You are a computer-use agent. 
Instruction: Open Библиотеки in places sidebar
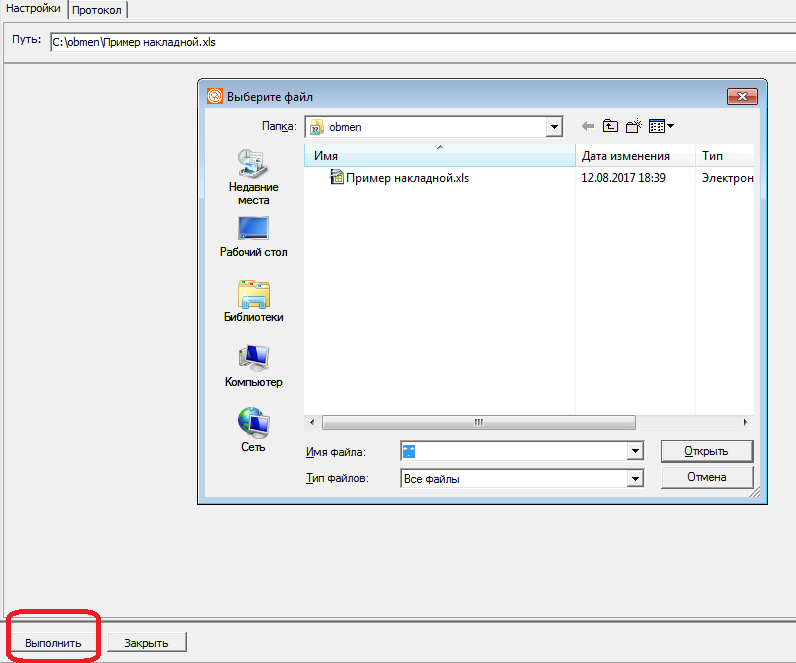tap(253, 302)
